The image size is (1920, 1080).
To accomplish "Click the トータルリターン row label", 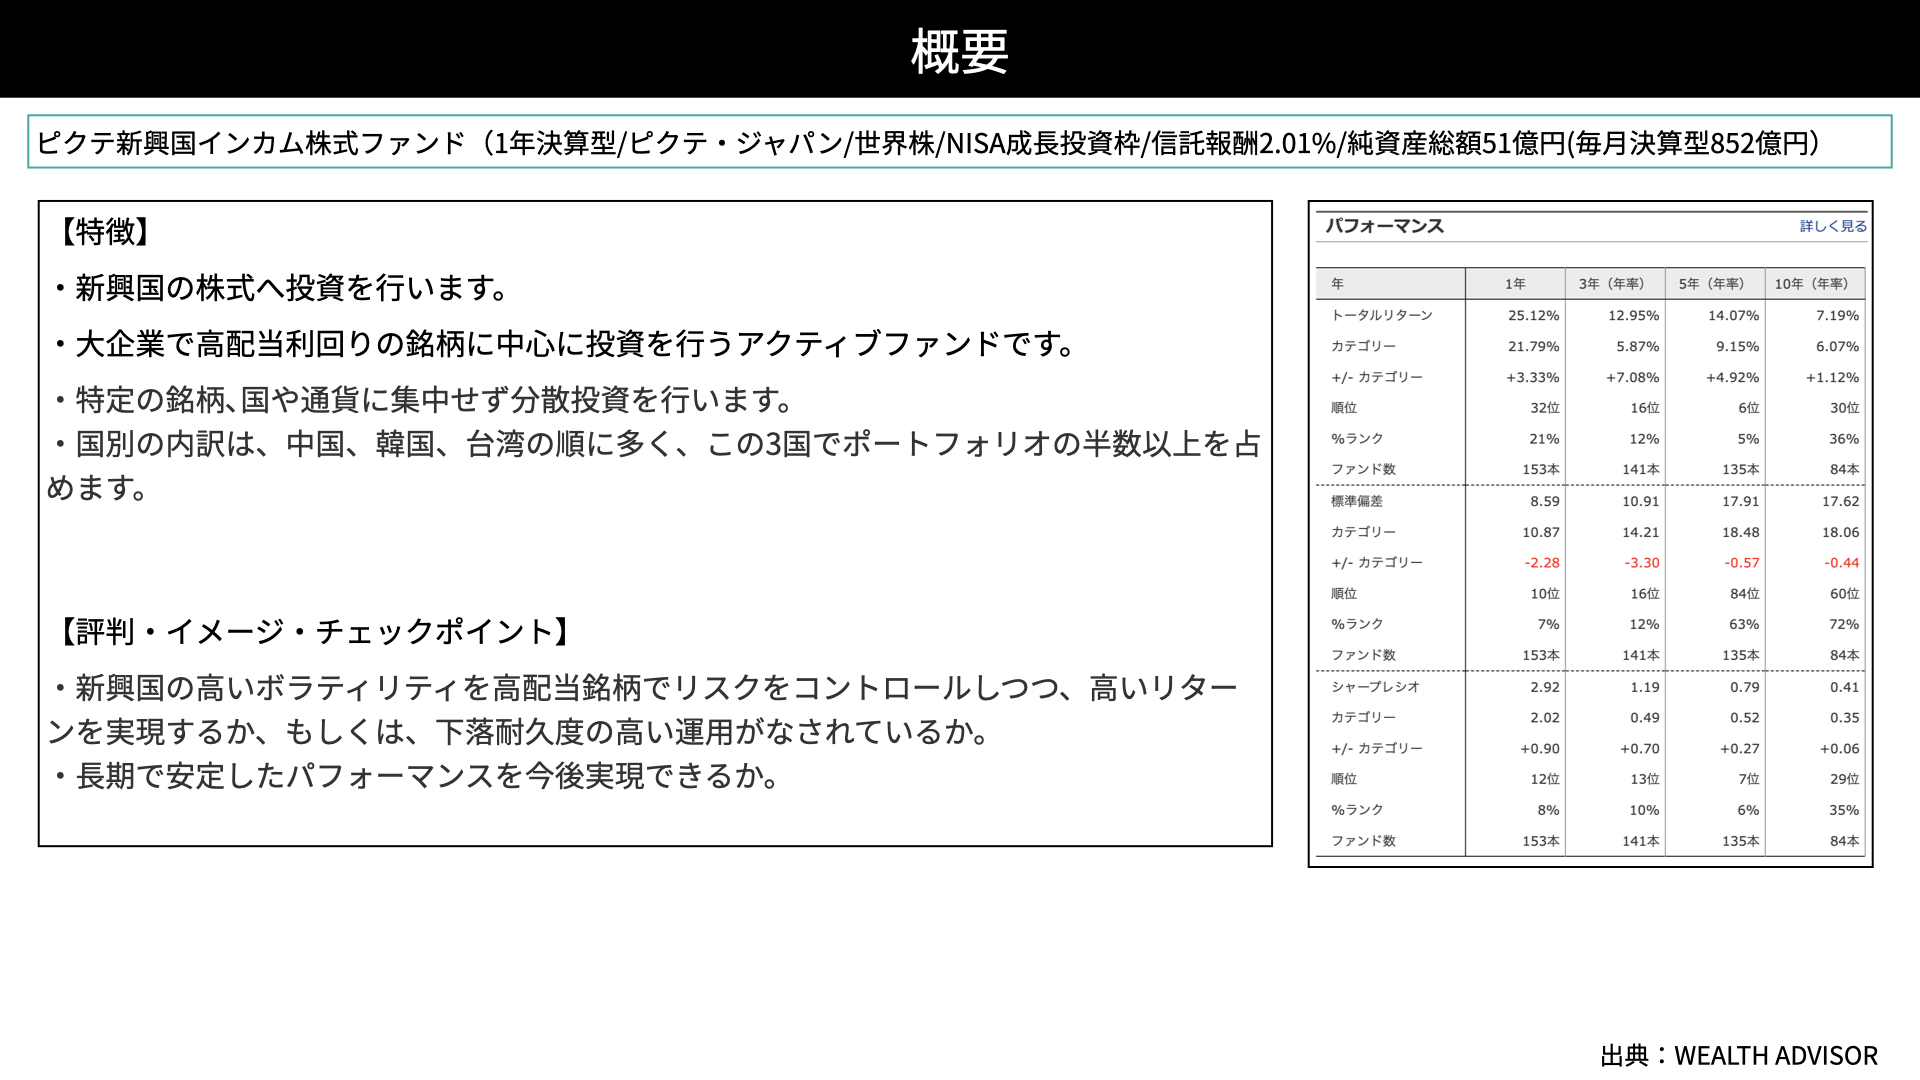I will pyautogui.click(x=1382, y=315).
